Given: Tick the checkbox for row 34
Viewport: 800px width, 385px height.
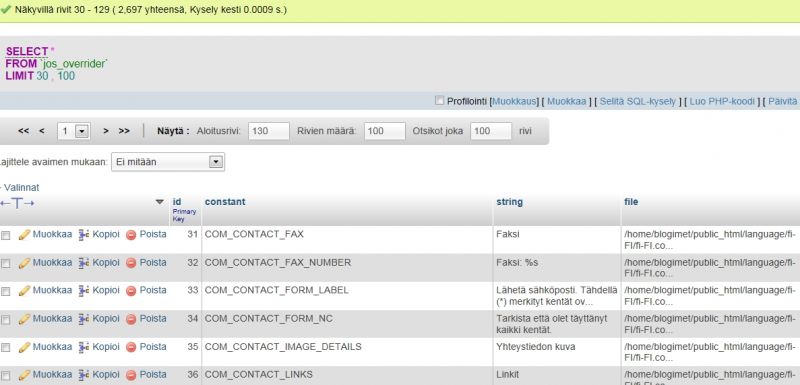Looking at the screenshot, I should (6, 320).
